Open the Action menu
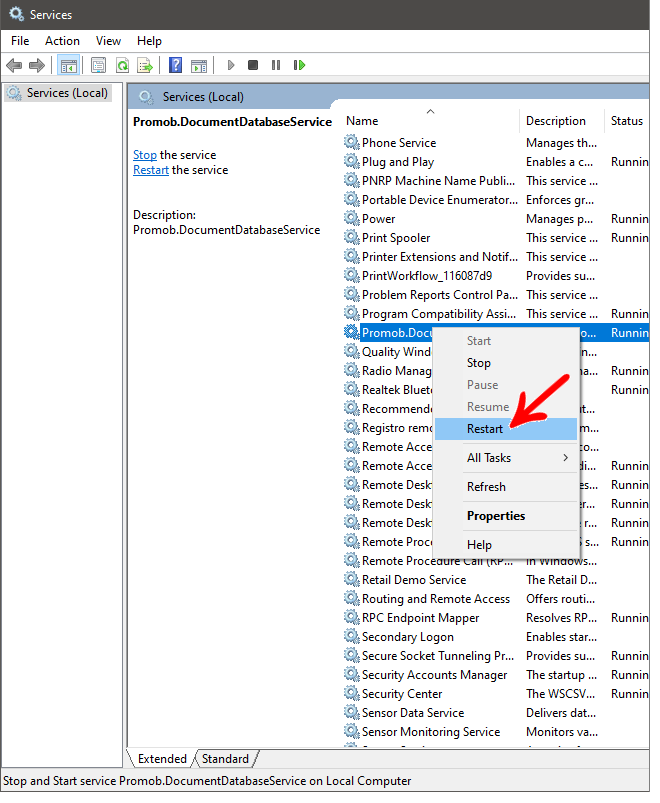 click(62, 41)
